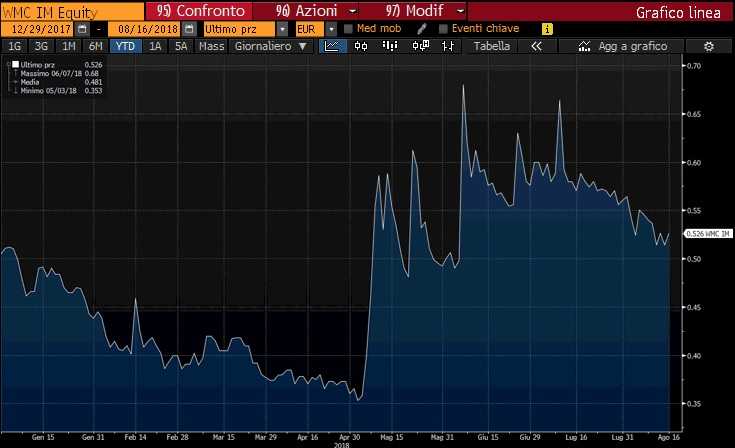The width and height of the screenshot is (735, 448).
Task: Open the Ultimo prz field dropdown arrow
Action: 282,29
